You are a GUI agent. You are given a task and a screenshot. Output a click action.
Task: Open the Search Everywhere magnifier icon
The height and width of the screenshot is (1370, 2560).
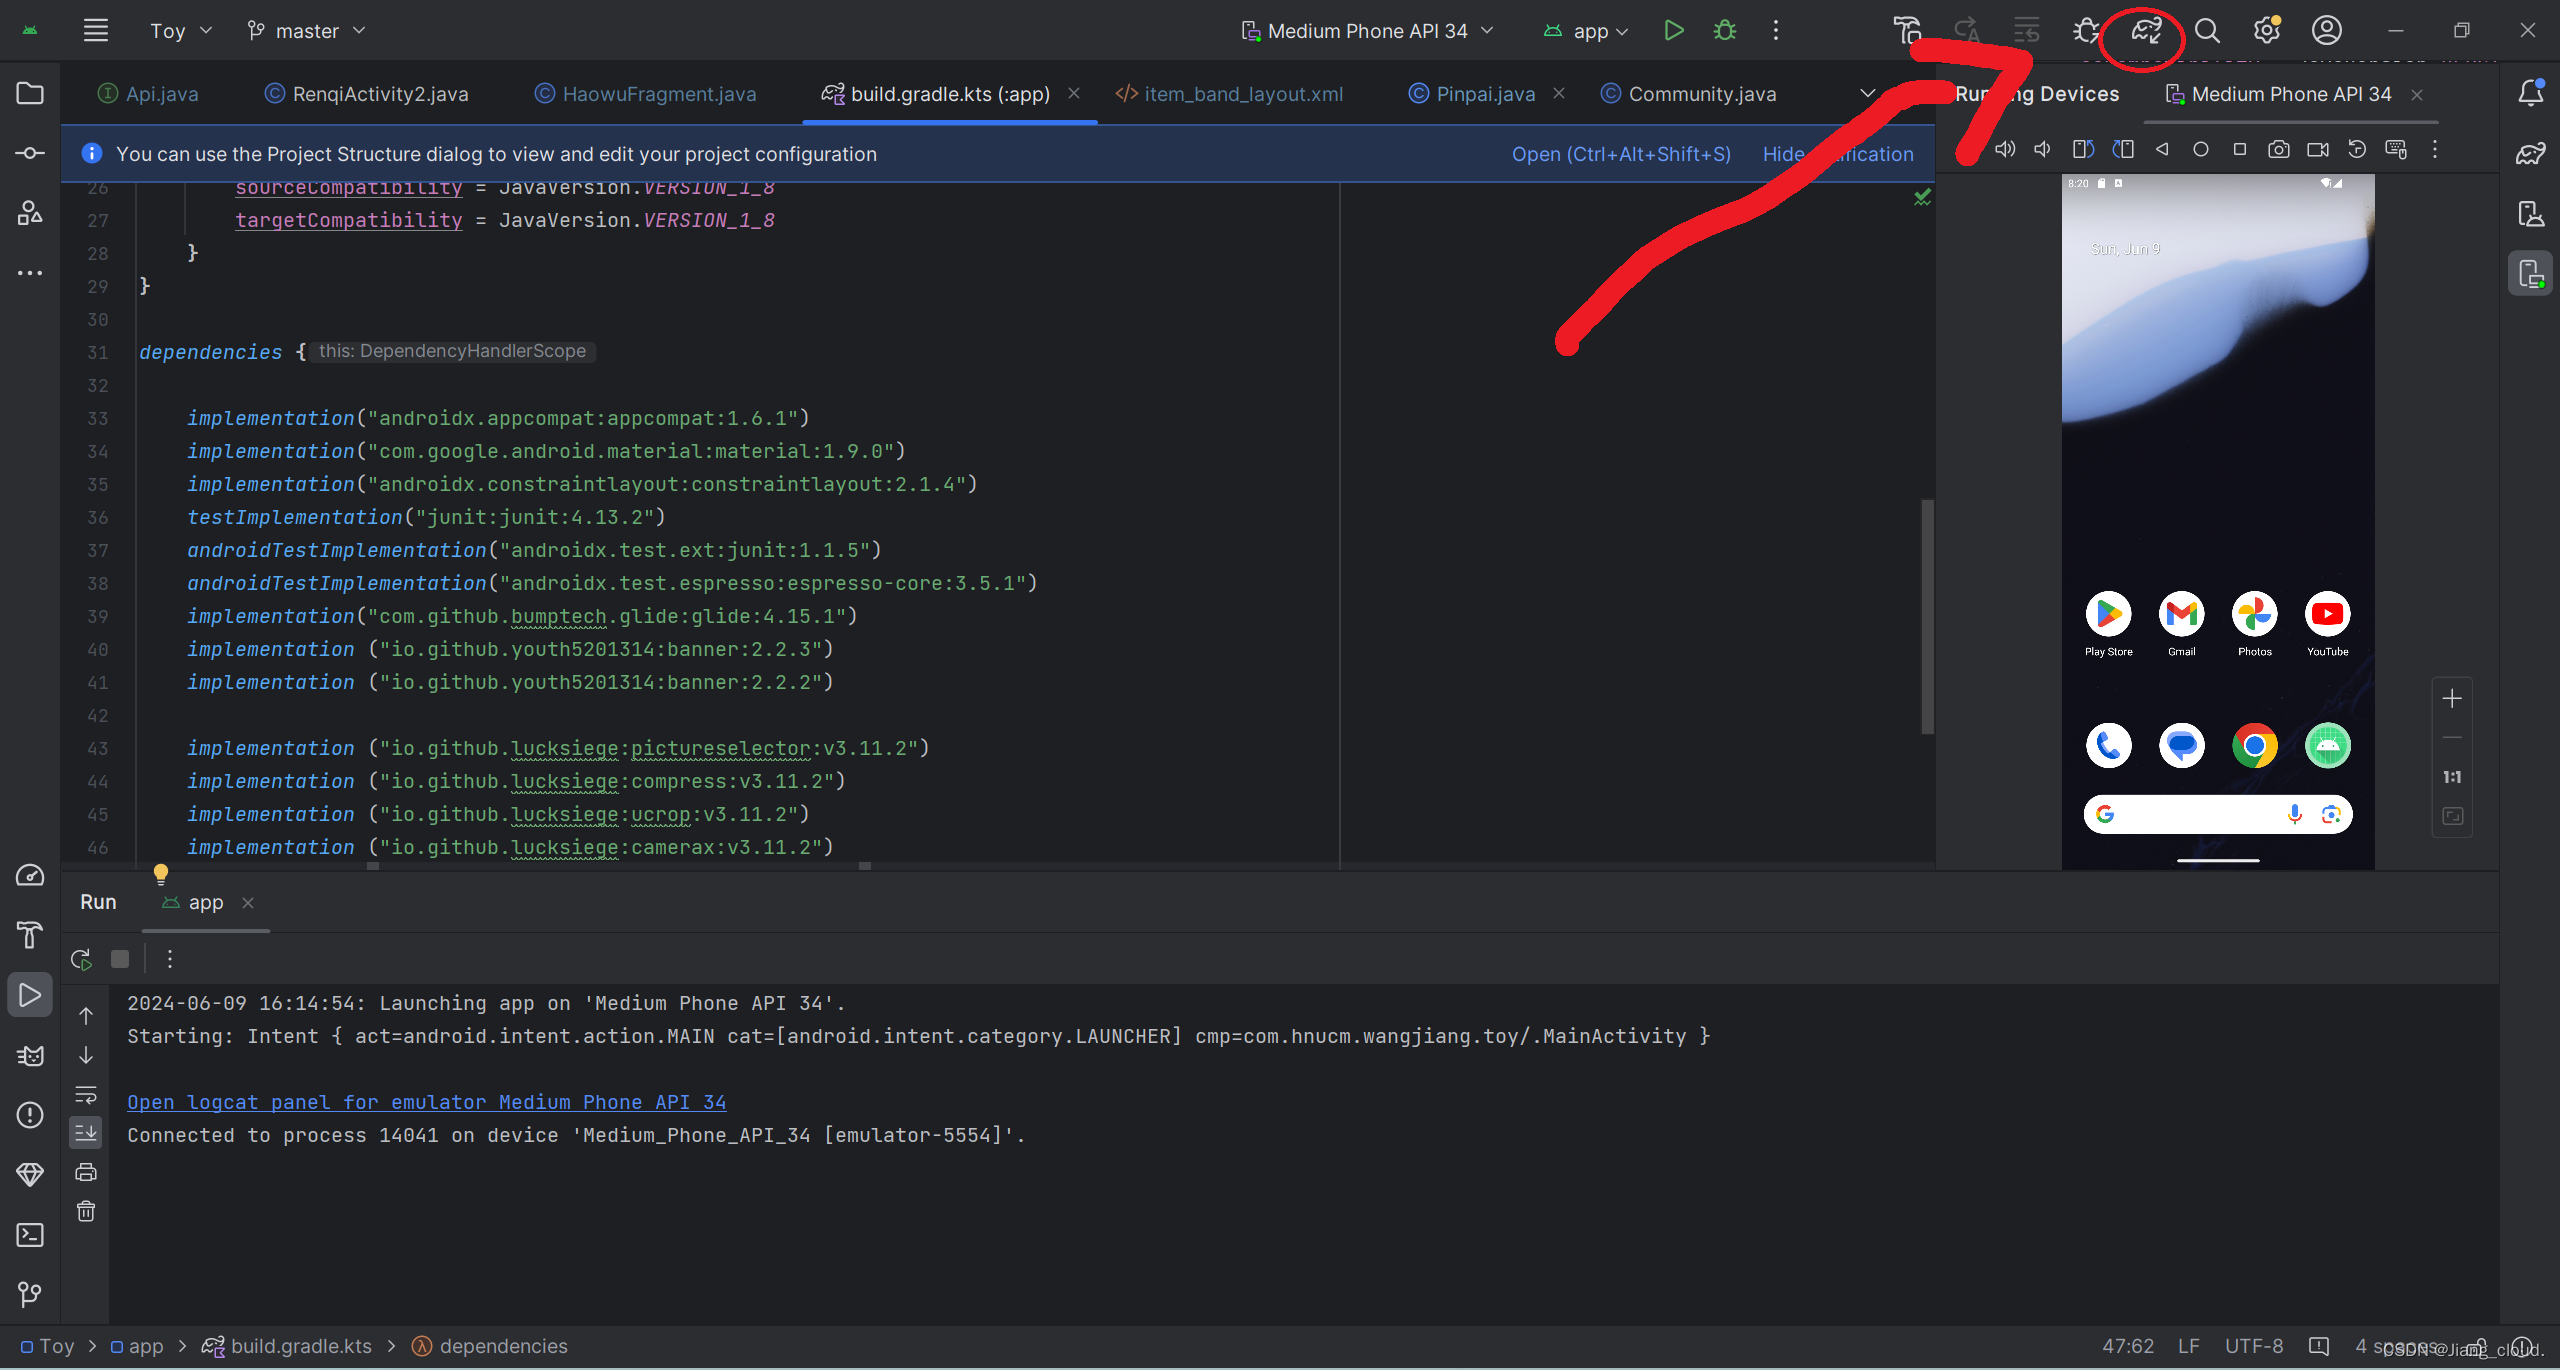click(2208, 30)
